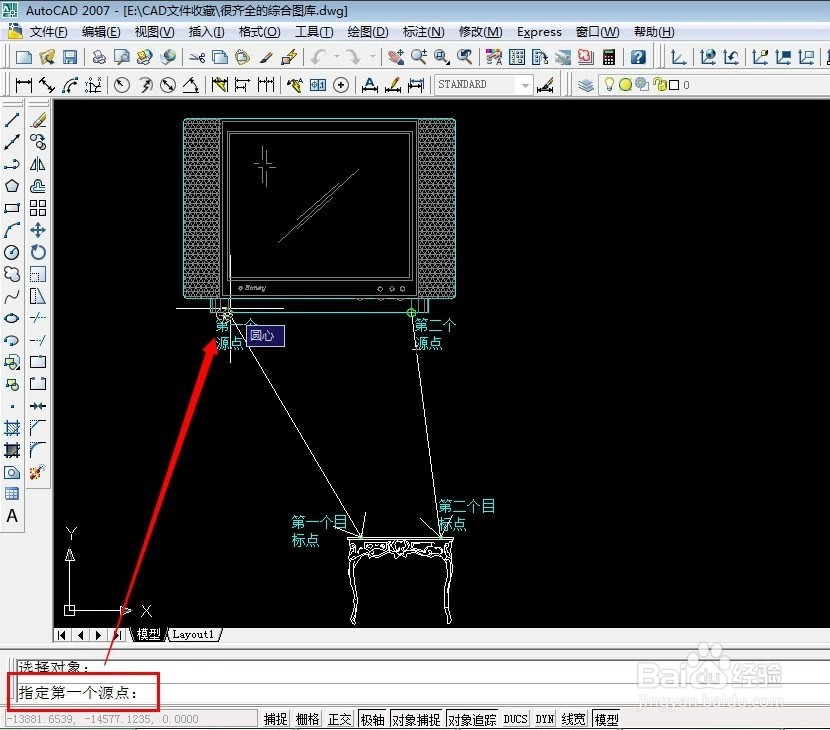Click the 模型 status bar button

[x=606, y=719]
